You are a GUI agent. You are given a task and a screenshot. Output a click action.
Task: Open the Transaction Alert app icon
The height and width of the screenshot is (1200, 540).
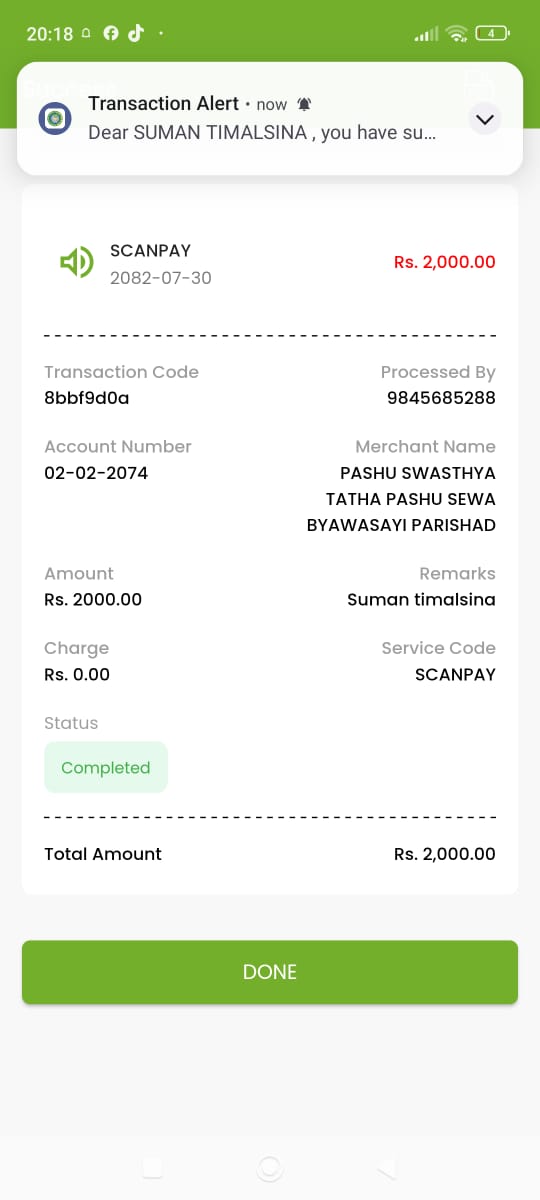[55, 119]
